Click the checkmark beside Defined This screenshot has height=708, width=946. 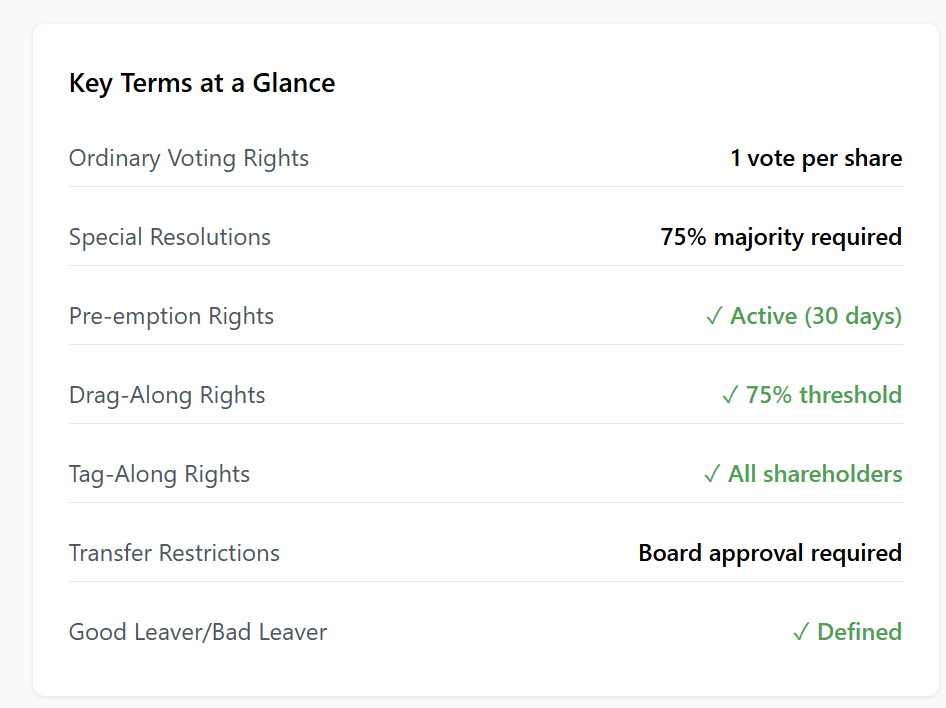(x=801, y=633)
